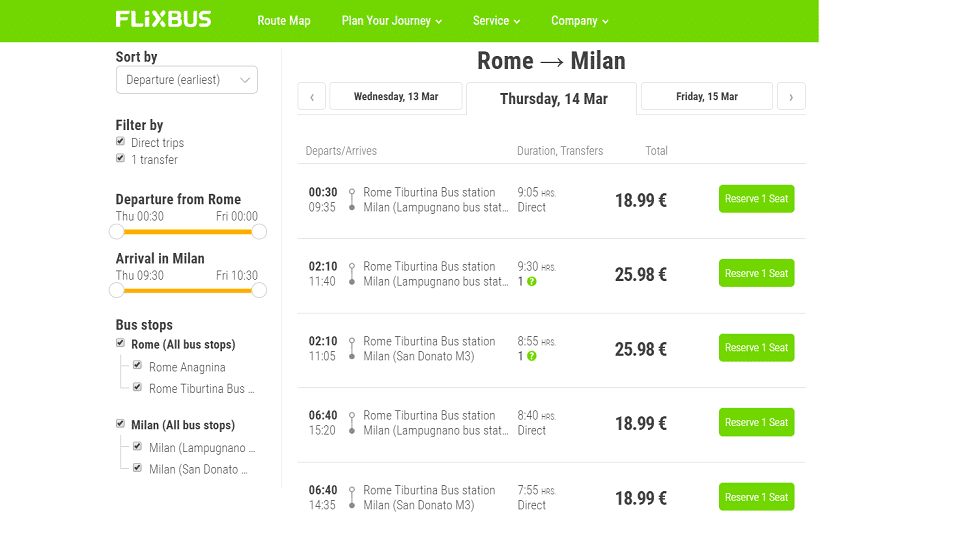The height and width of the screenshot is (534, 960).
Task: Click route stops icon of 06:40–15:20 trip
Action: (x=352, y=423)
